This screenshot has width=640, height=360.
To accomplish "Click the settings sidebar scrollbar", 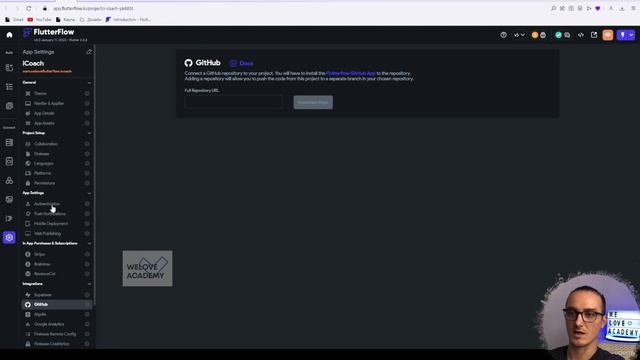I will pos(95,176).
